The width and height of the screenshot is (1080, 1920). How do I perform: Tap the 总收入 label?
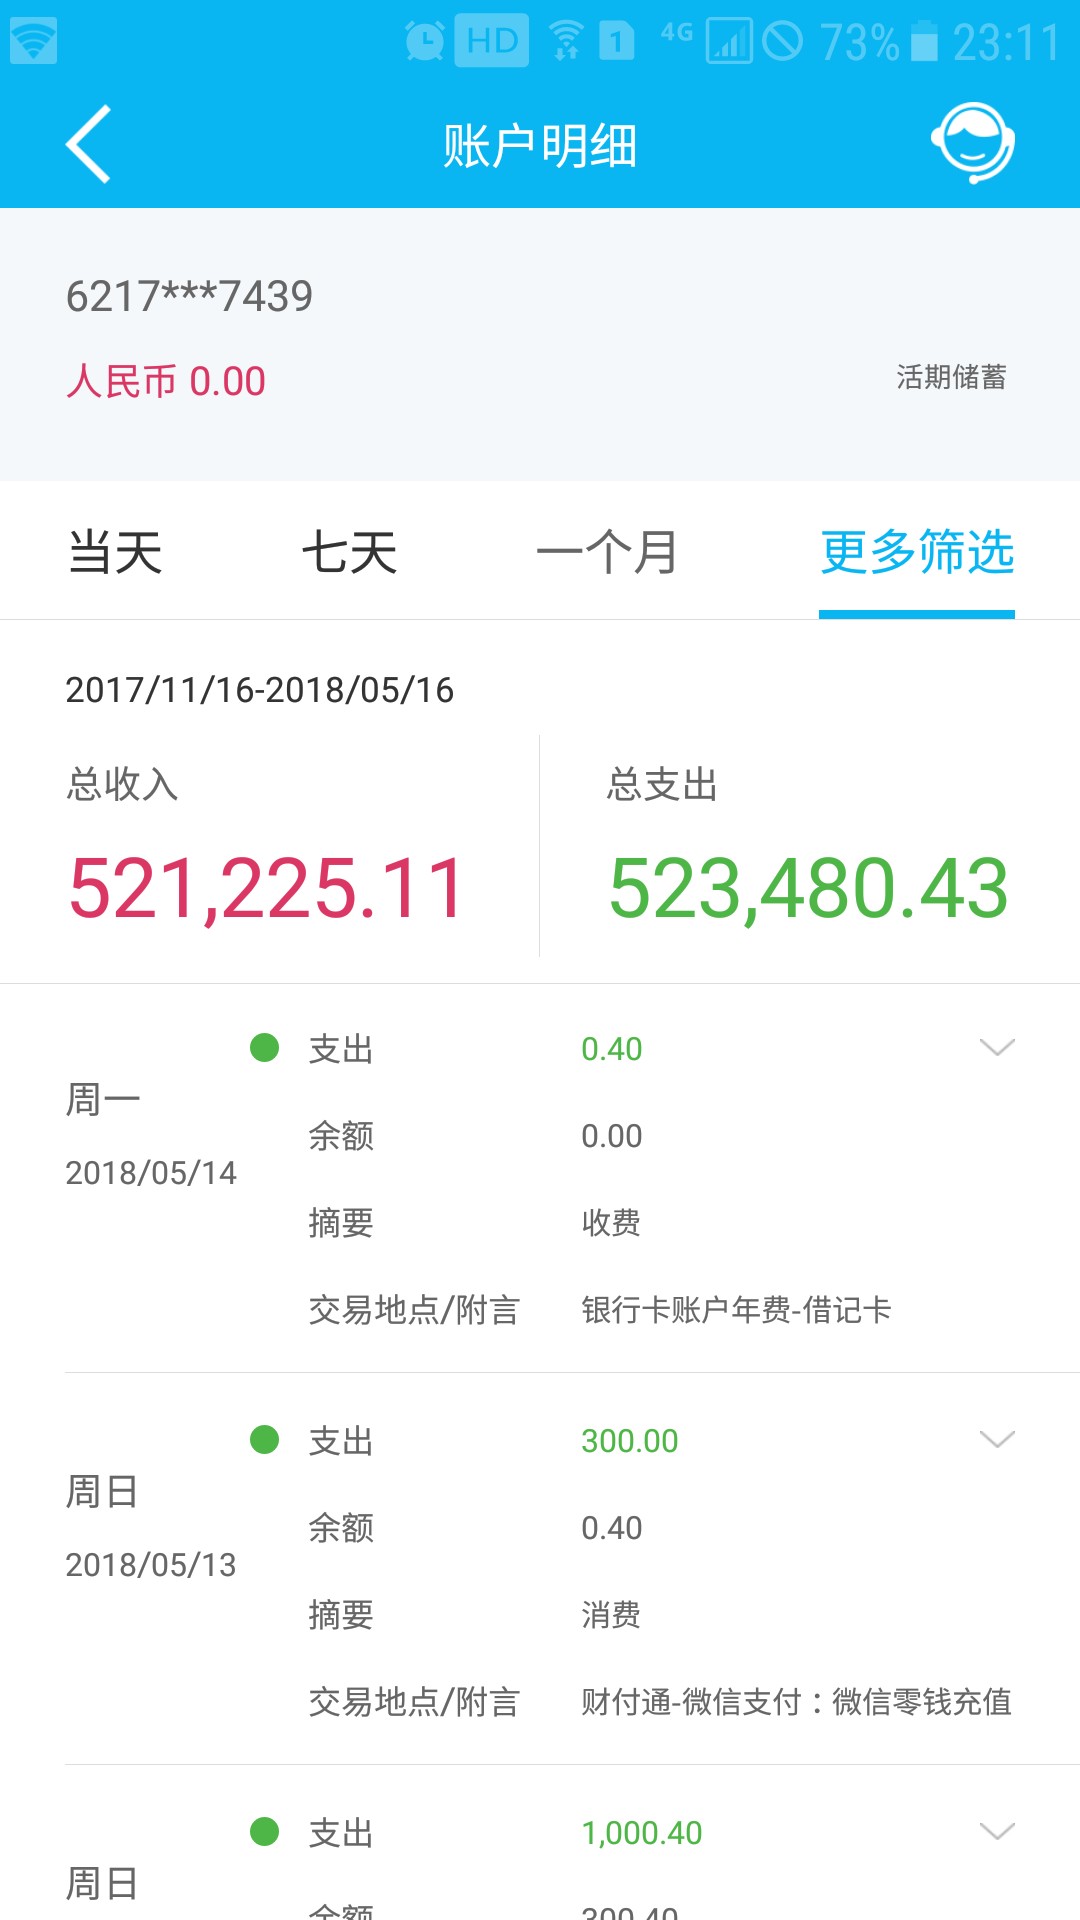(x=122, y=784)
